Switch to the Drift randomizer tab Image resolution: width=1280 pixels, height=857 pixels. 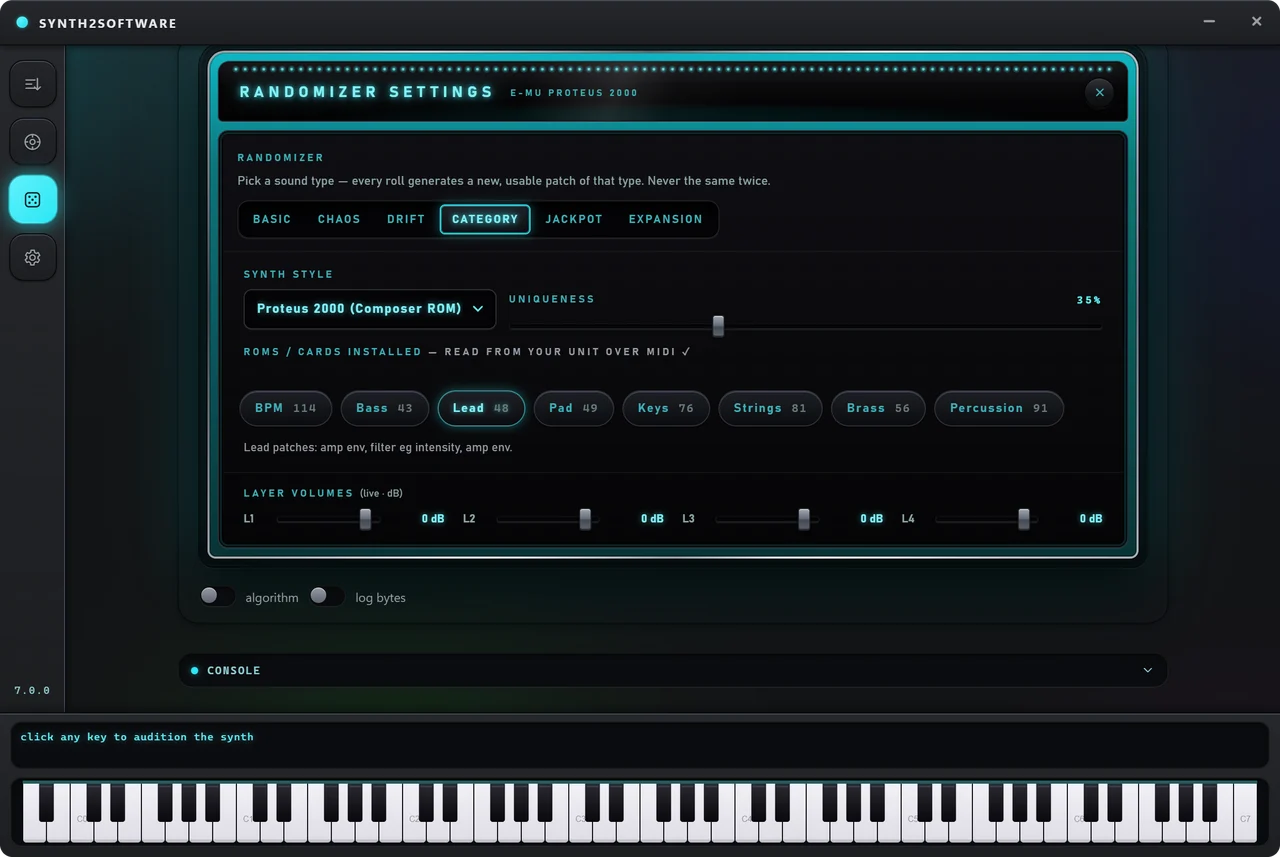(406, 219)
